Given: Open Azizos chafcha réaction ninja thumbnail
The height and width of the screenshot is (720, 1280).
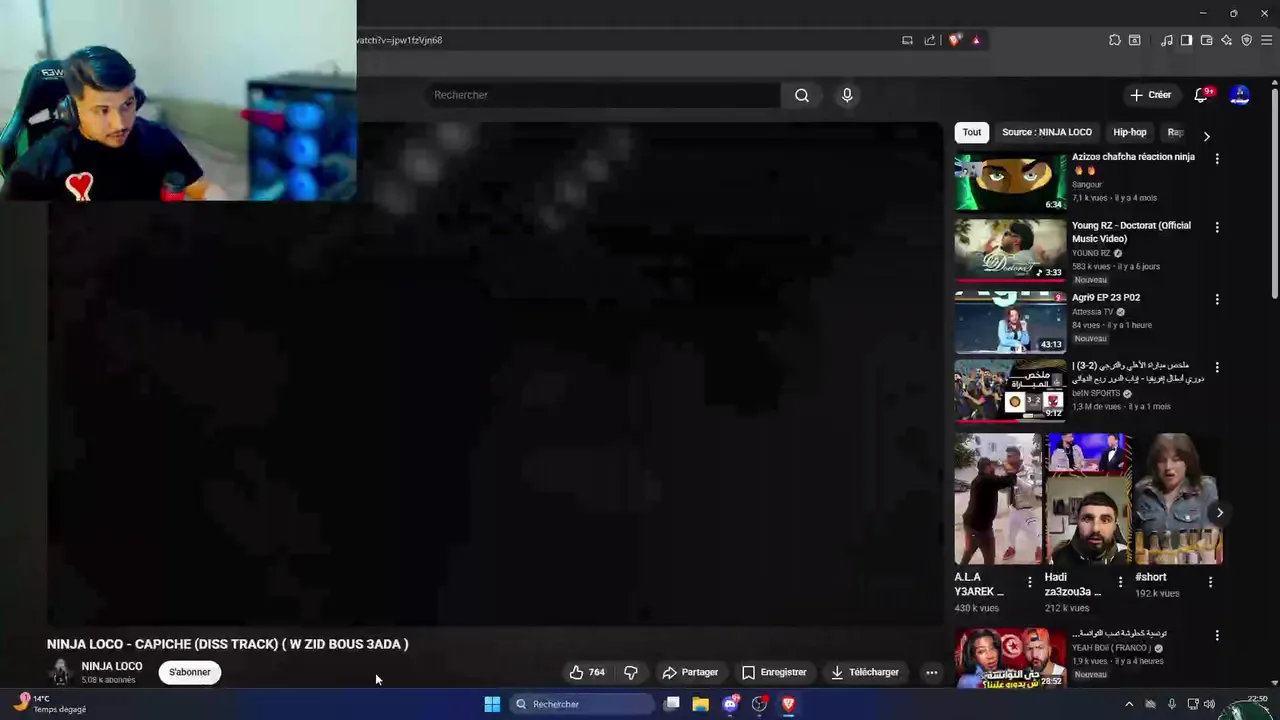Looking at the screenshot, I should tap(1010, 182).
